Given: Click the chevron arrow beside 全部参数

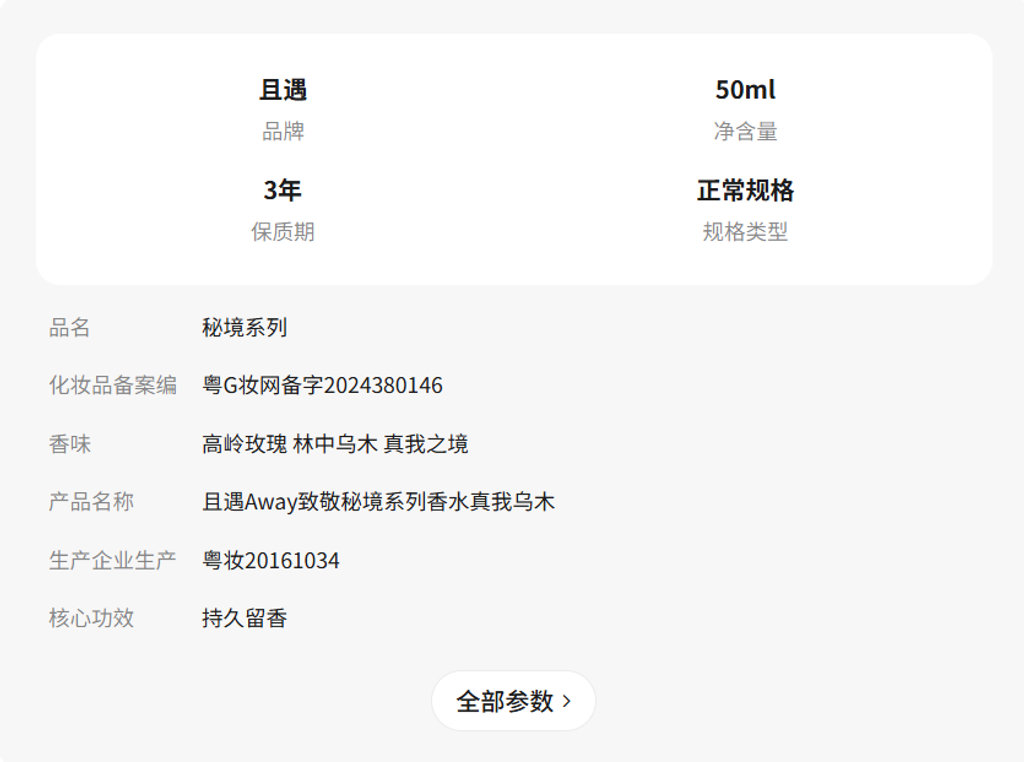Looking at the screenshot, I should (x=567, y=702).
